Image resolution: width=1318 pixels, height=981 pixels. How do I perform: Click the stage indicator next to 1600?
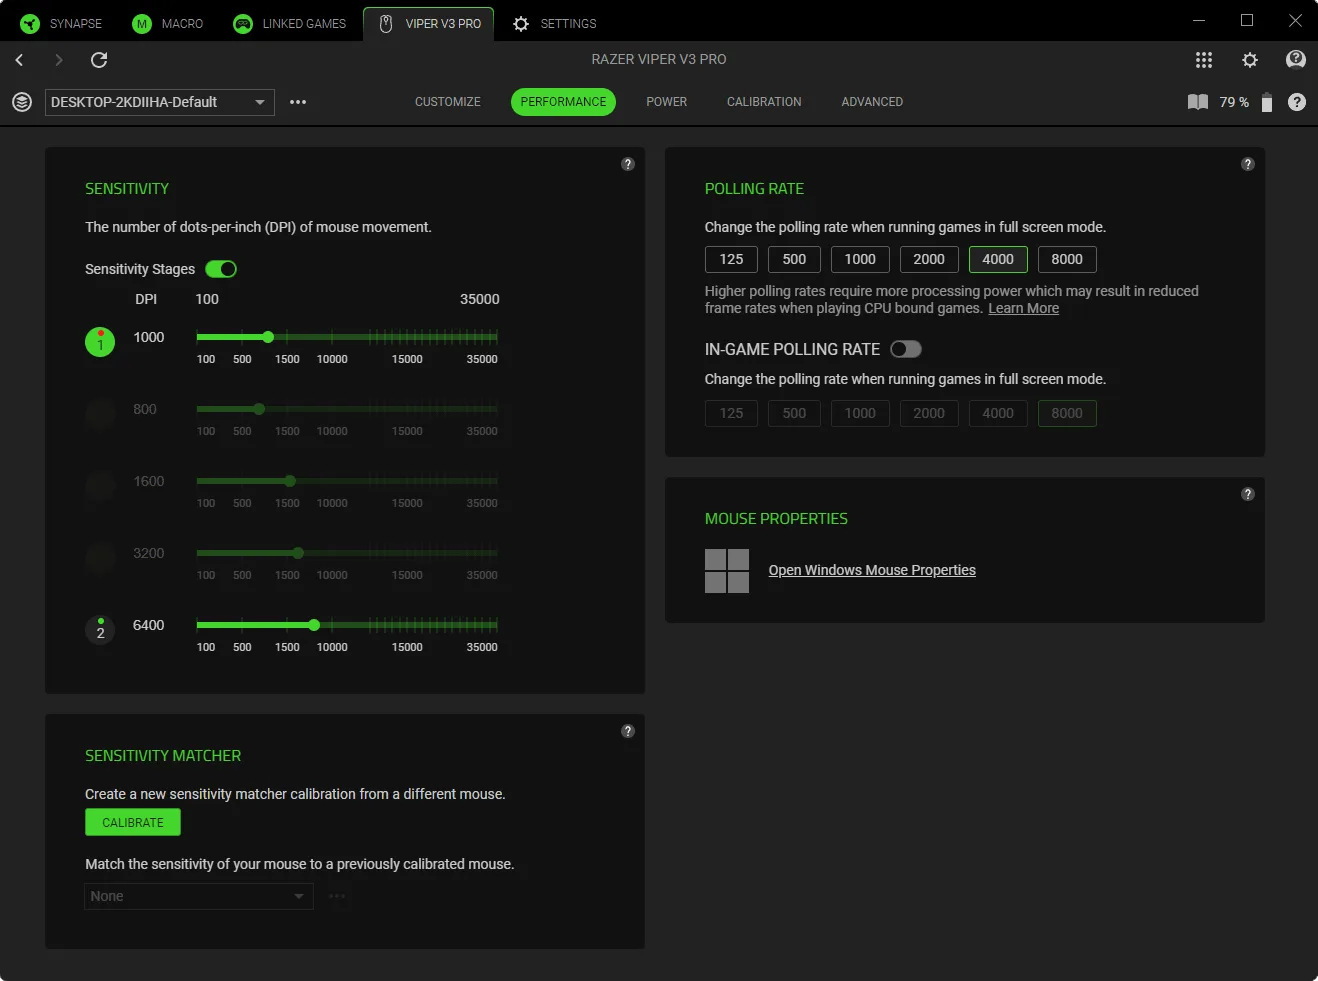click(x=100, y=486)
